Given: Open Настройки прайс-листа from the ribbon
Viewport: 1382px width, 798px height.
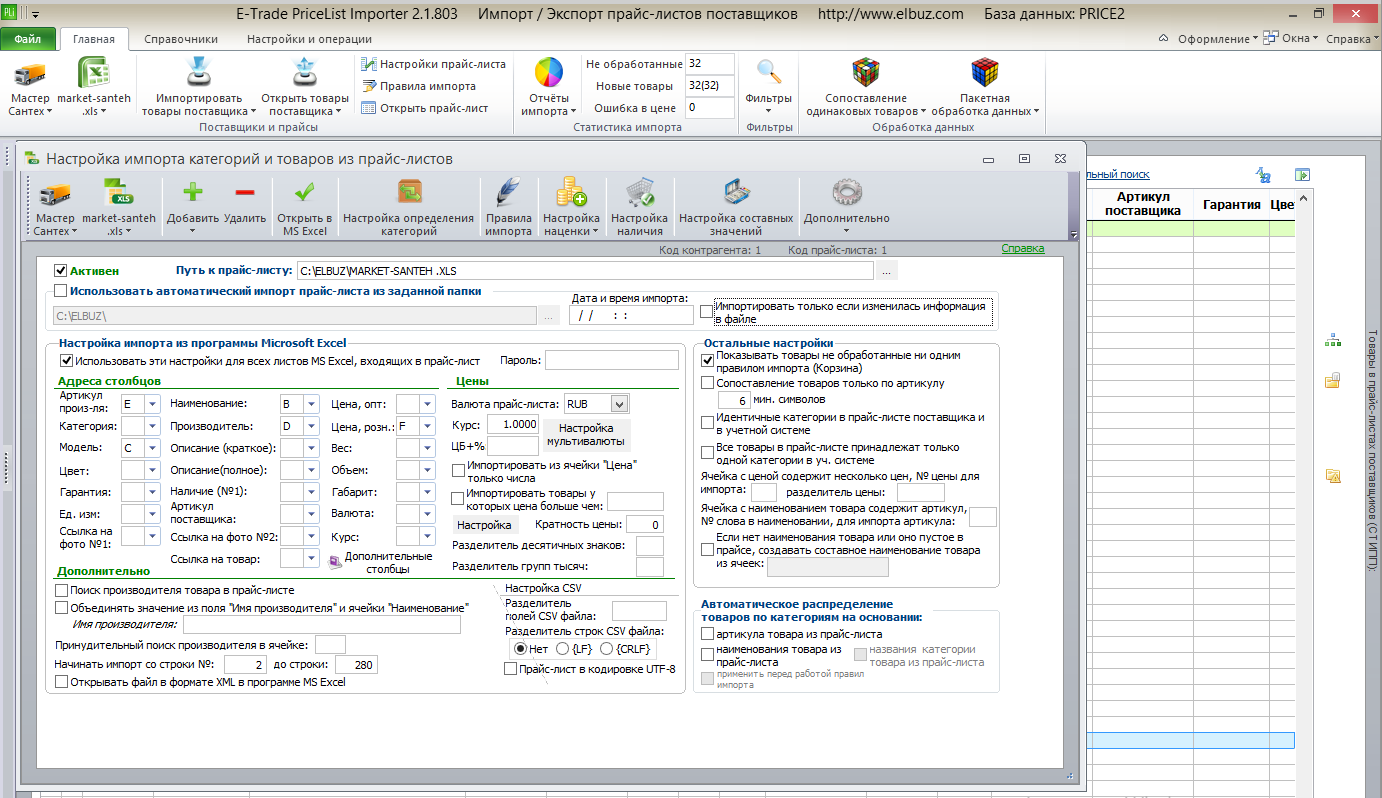Looking at the screenshot, I should click(x=433, y=64).
